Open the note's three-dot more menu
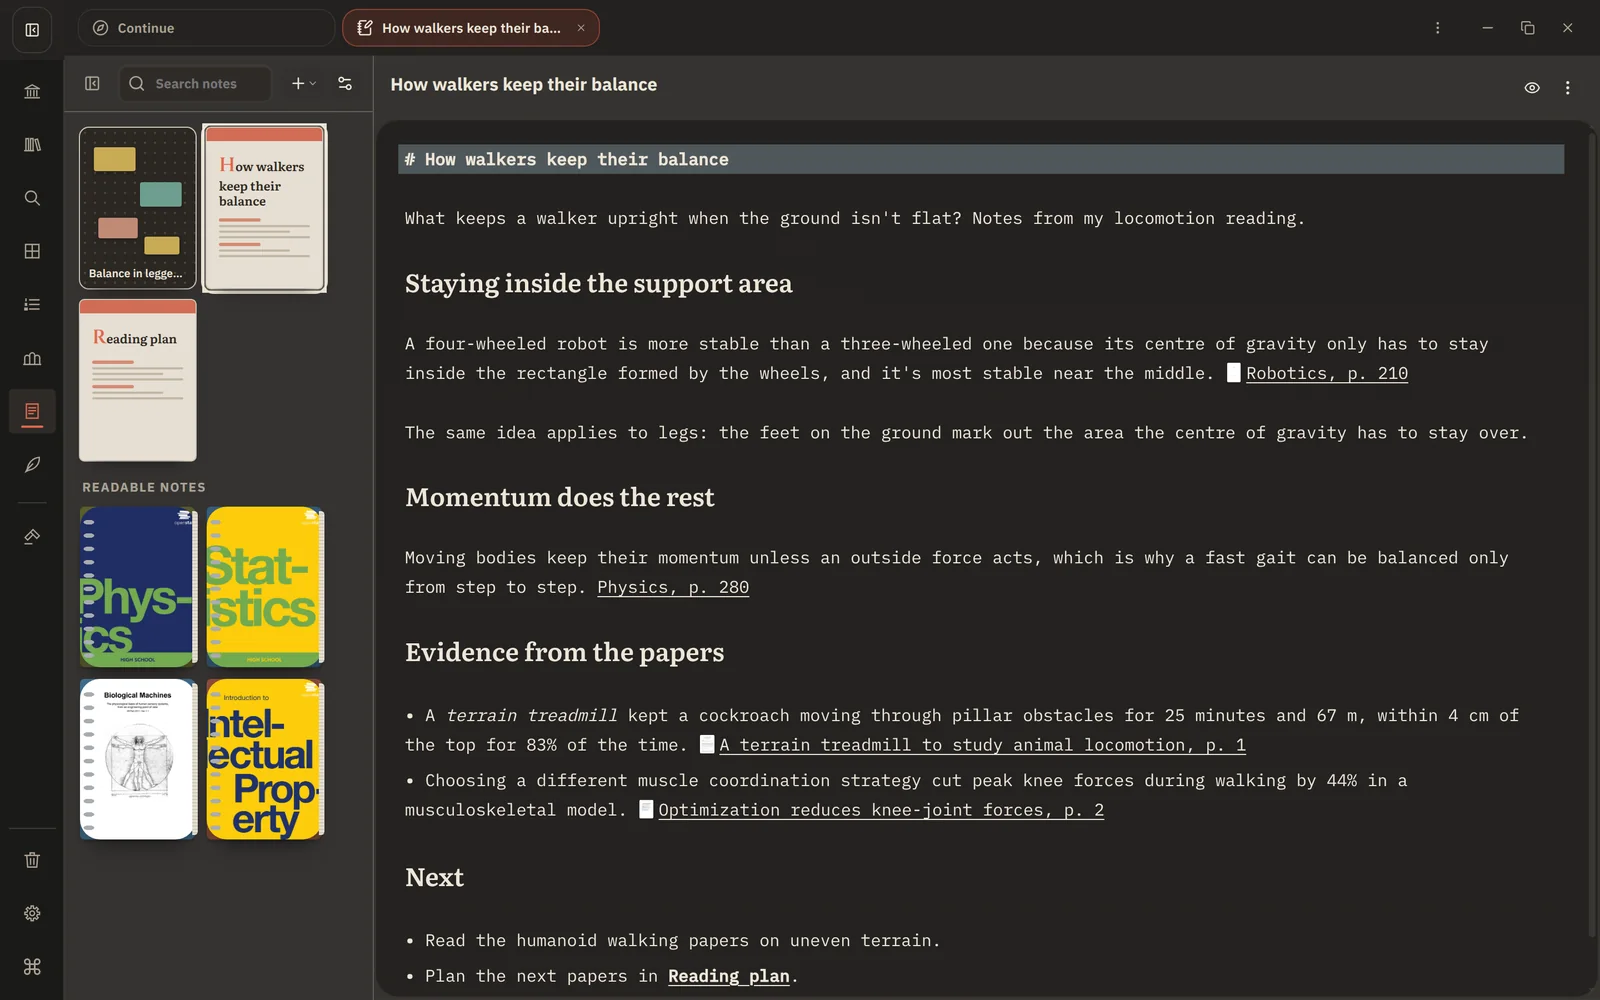 point(1567,88)
